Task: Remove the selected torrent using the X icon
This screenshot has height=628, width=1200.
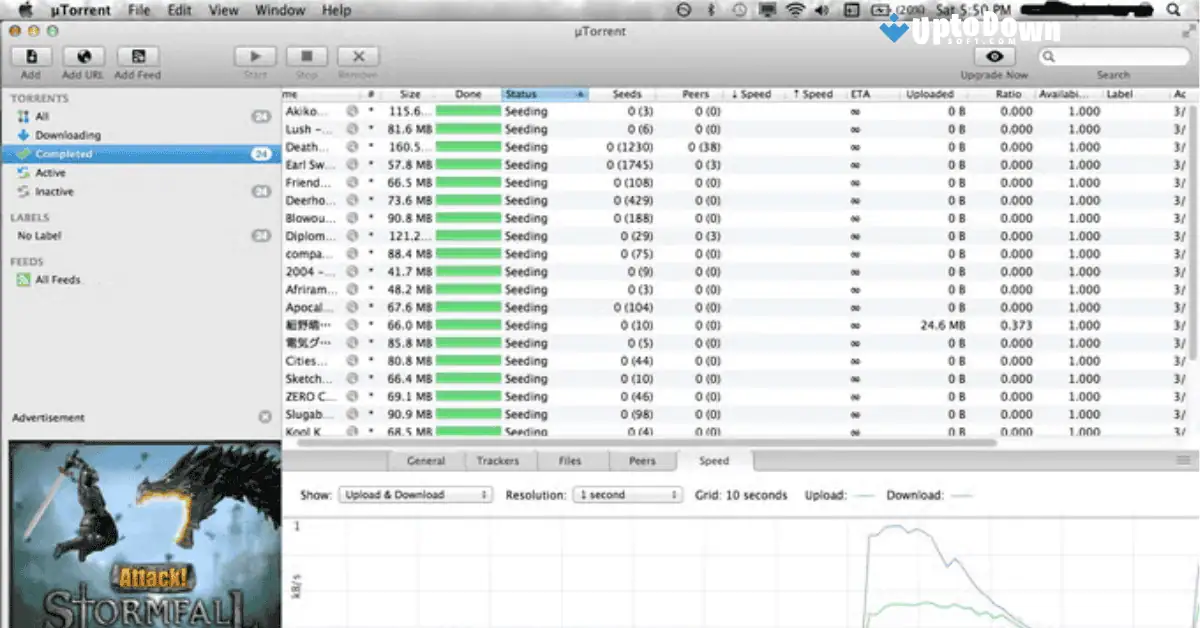Action: click(x=358, y=56)
